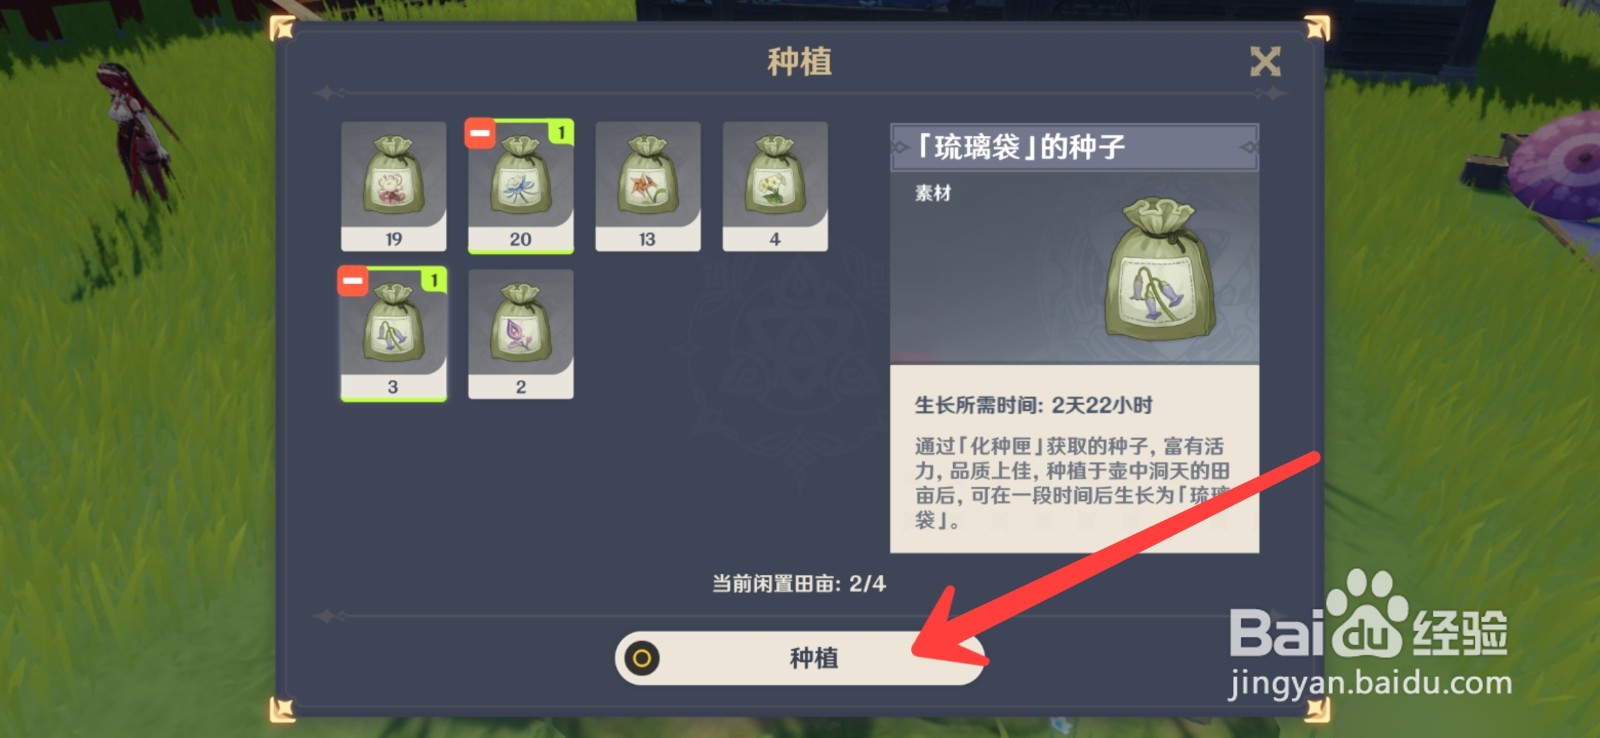Click the character standing in the grass
The height and width of the screenshot is (738, 1600).
click(138, 133)
